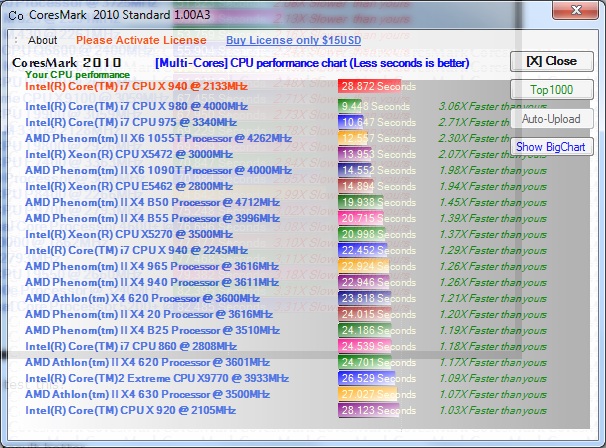Screen dimensions: 606x448
Task: Select Phenom II X4 B25 @ 3510MHz entry
Action: [x=152, y=330]
